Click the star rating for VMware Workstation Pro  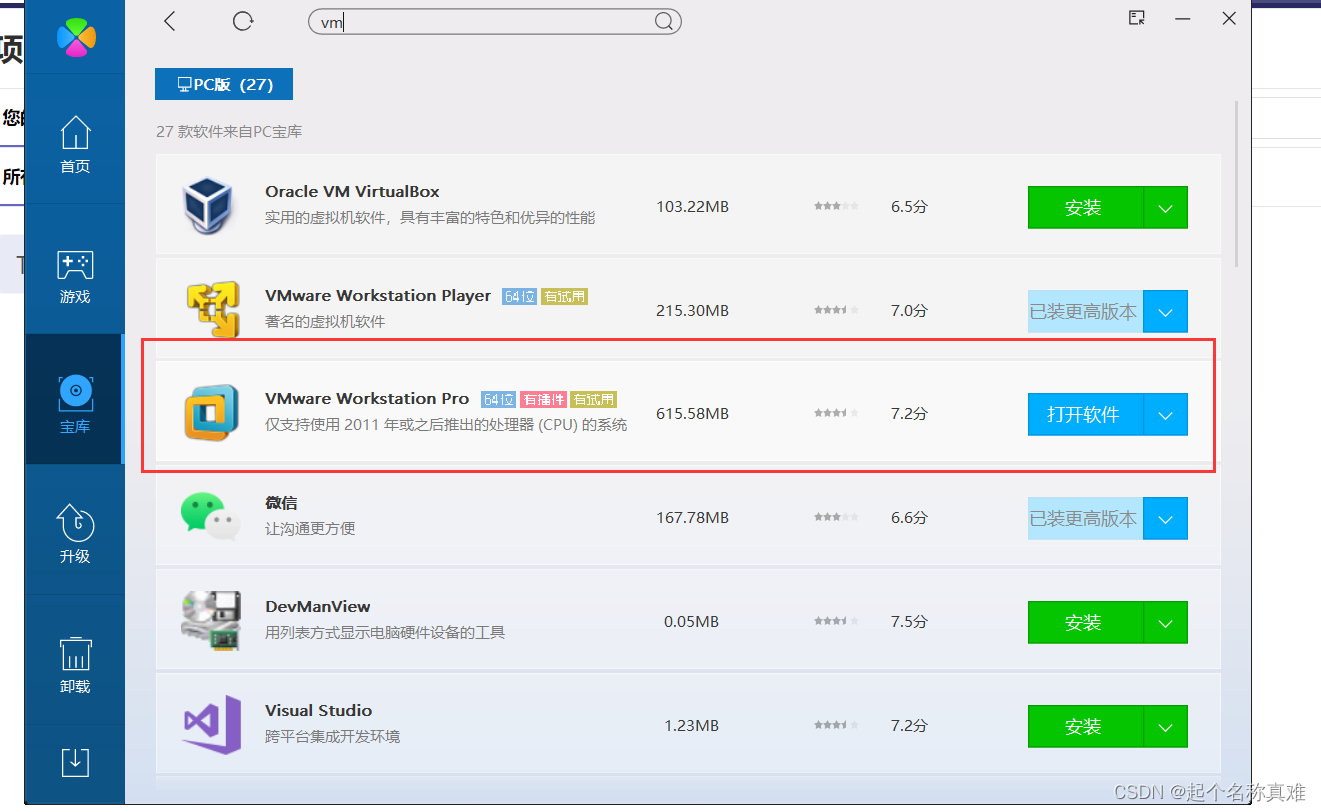(x=836, y=413)
